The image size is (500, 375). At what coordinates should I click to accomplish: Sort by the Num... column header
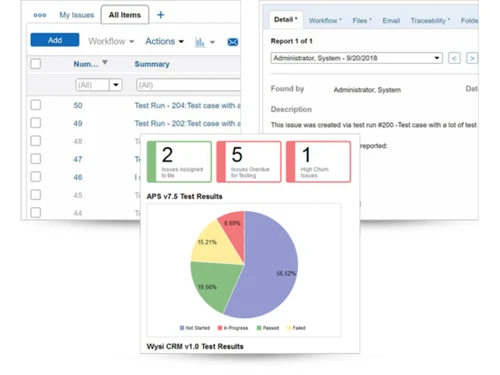pyautogui.click(x=86, y=64)
